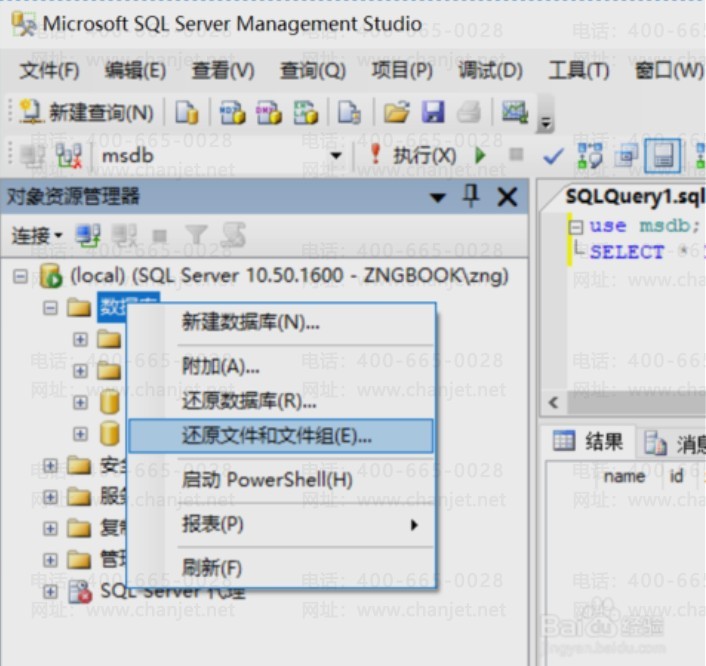Expand the second subfolder under 数据库
The height and width of the screenshot is (666, 706).
point(80,371)
